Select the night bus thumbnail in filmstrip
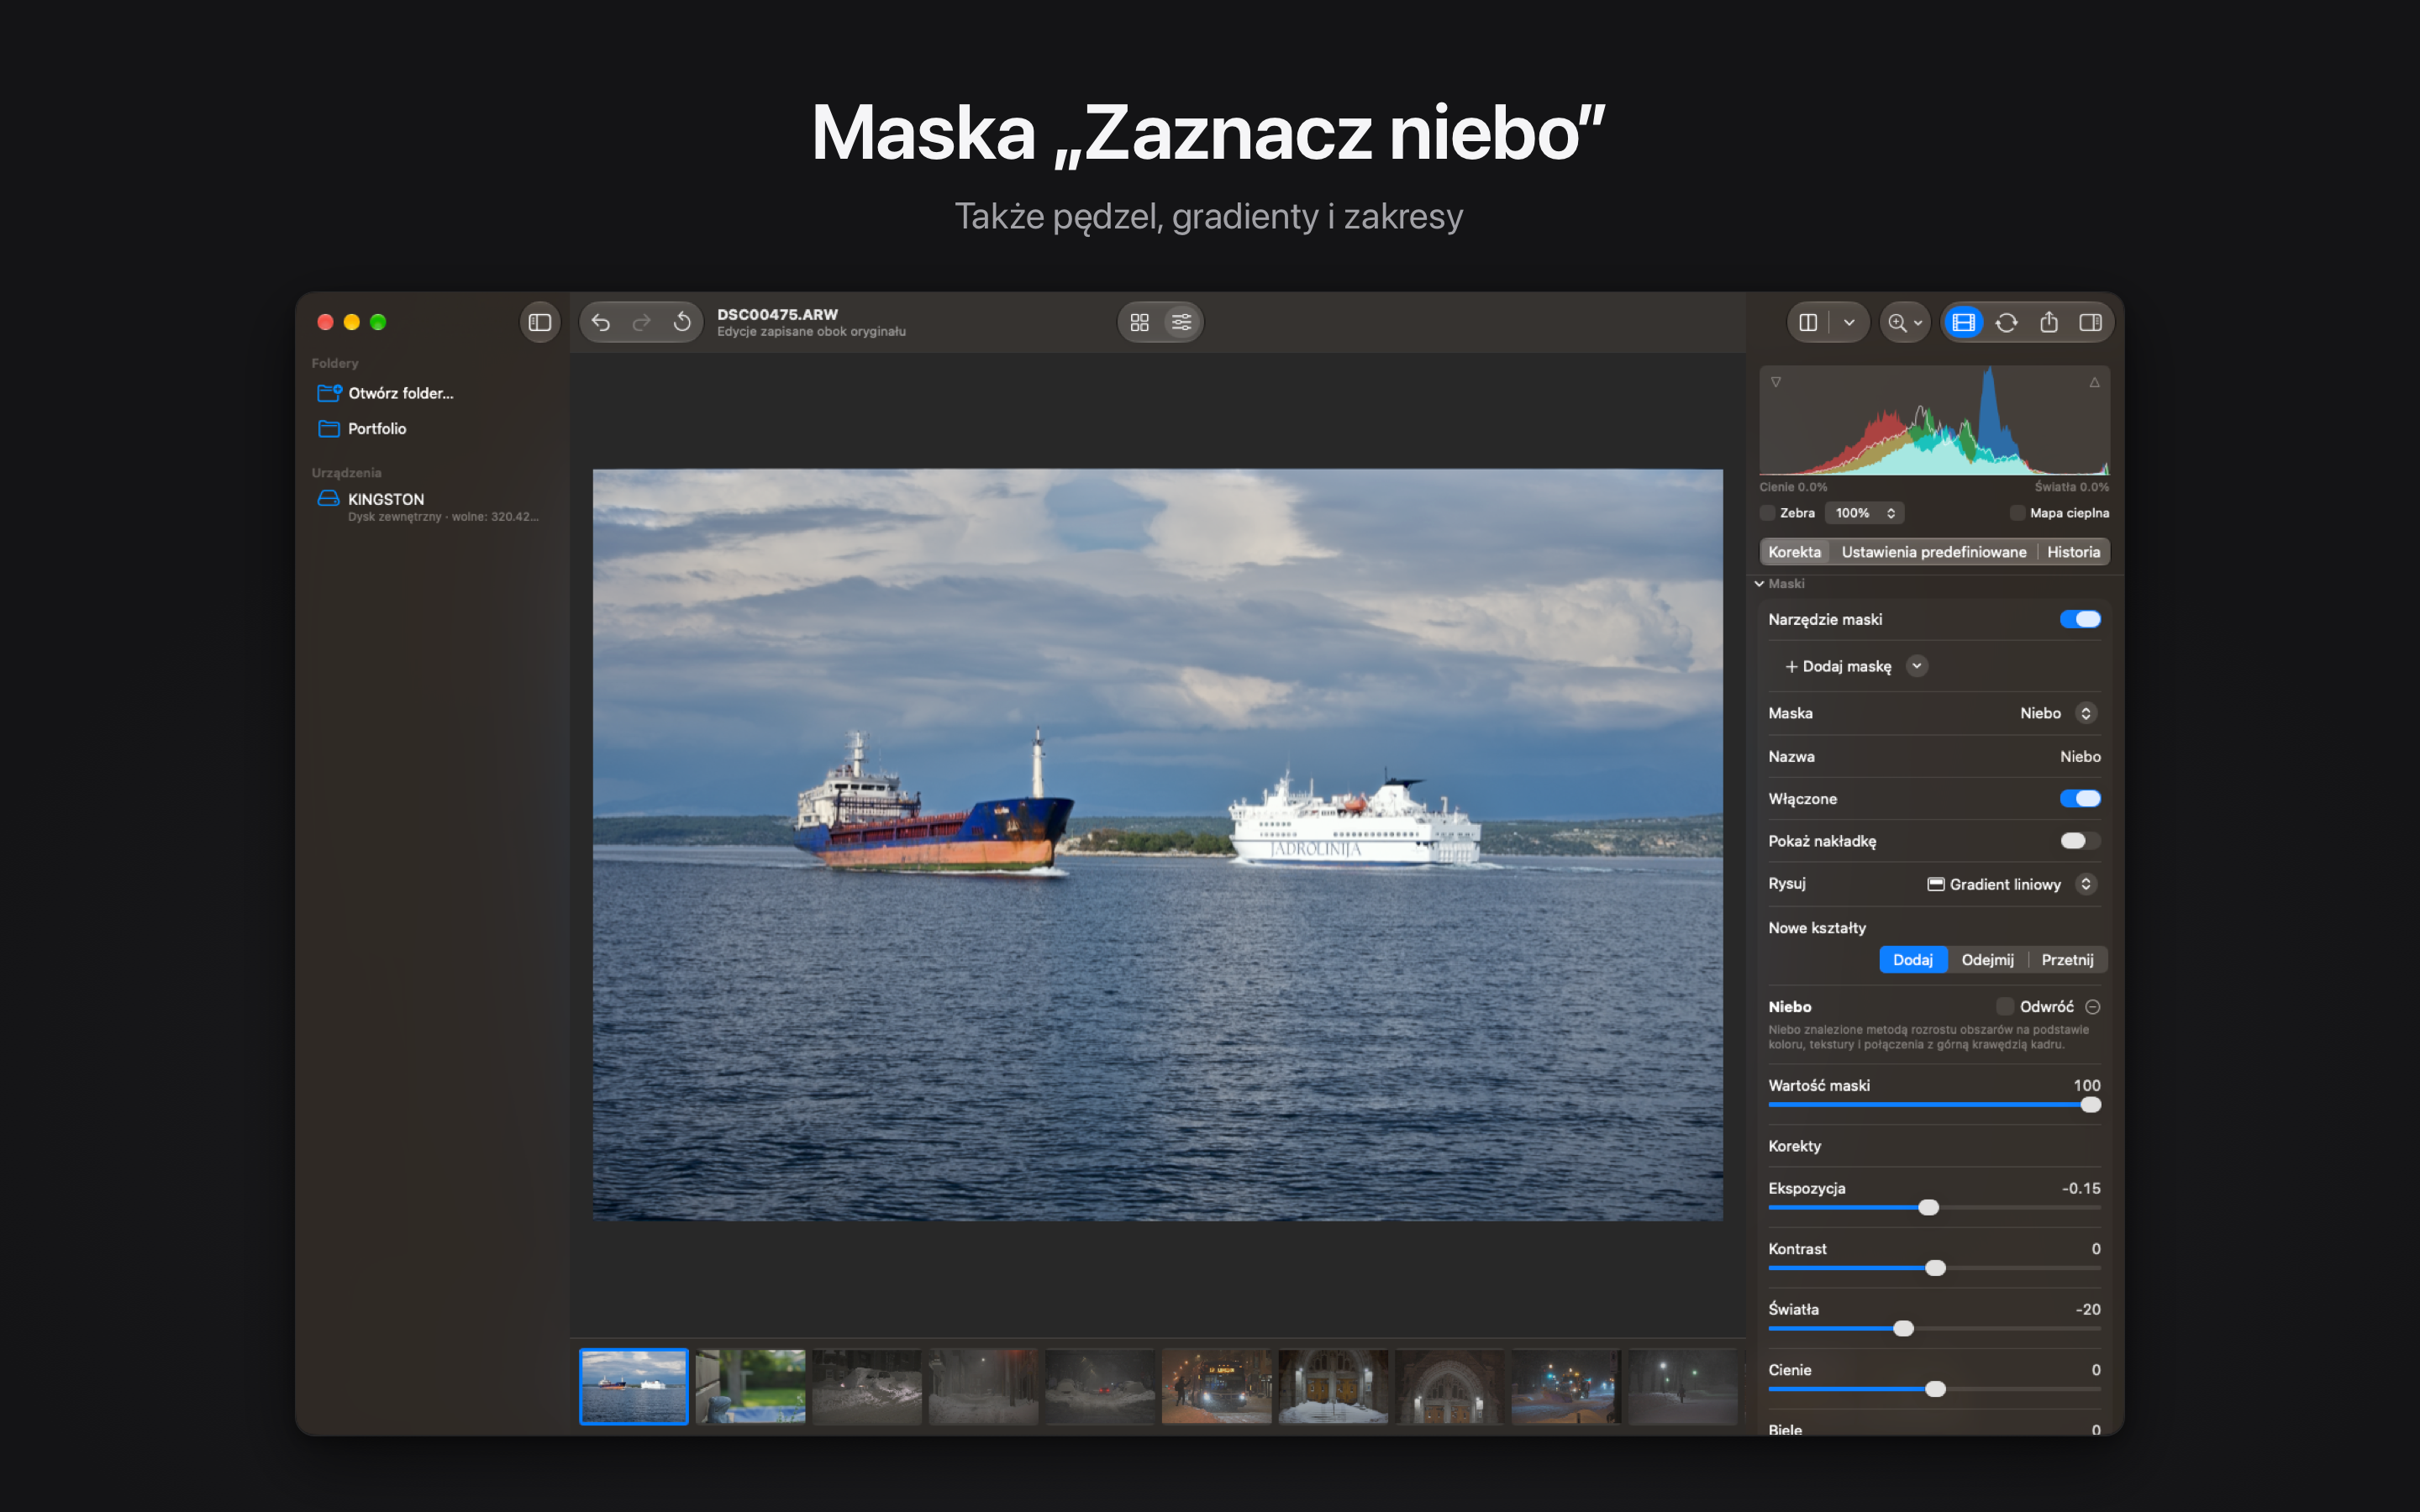Viewport: 2420px width, 1512px height. (1216, 1386)
